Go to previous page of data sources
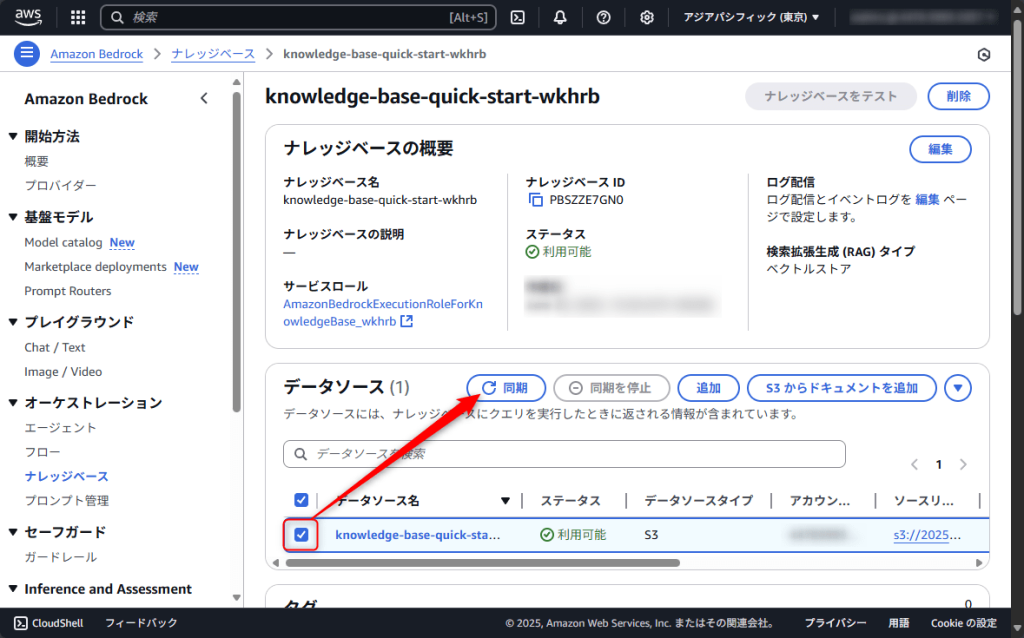 914,464
